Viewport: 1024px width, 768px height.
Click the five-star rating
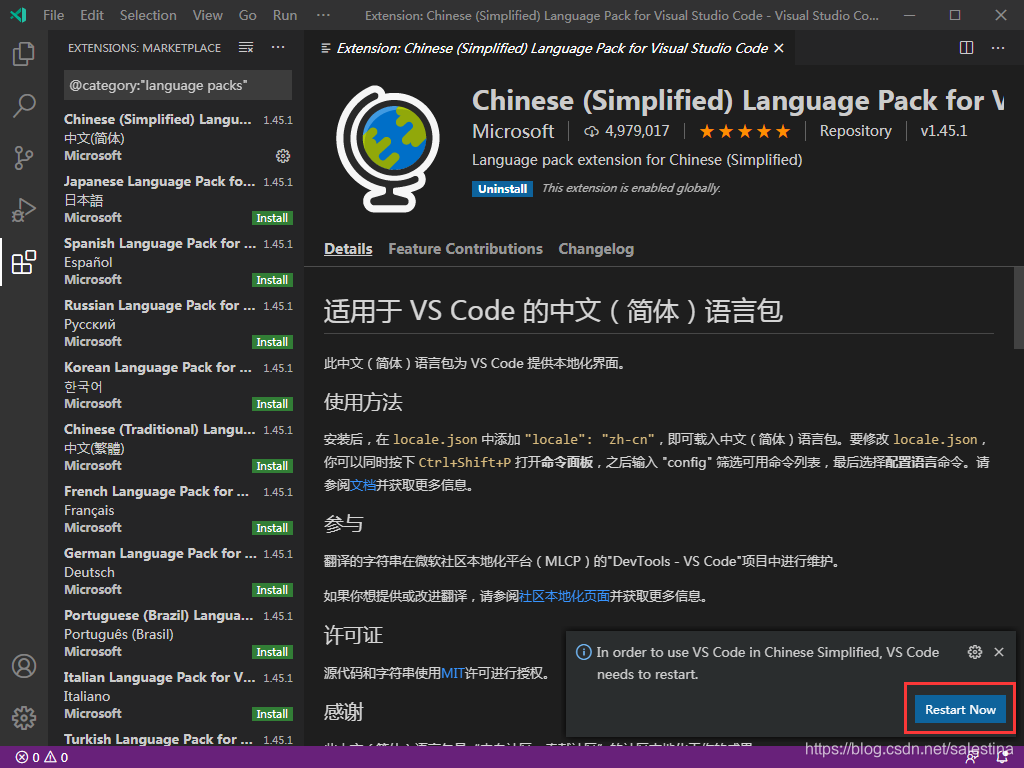[x=744, y=132]
